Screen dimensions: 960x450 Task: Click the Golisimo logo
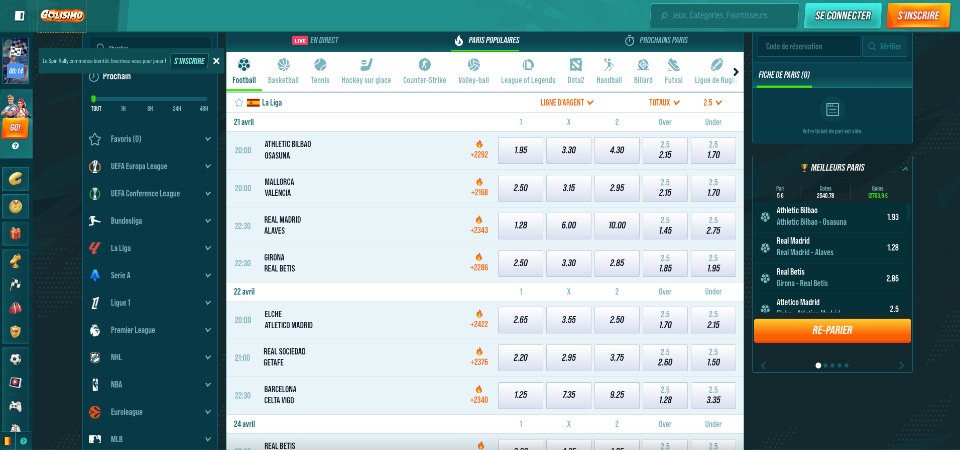62,15
